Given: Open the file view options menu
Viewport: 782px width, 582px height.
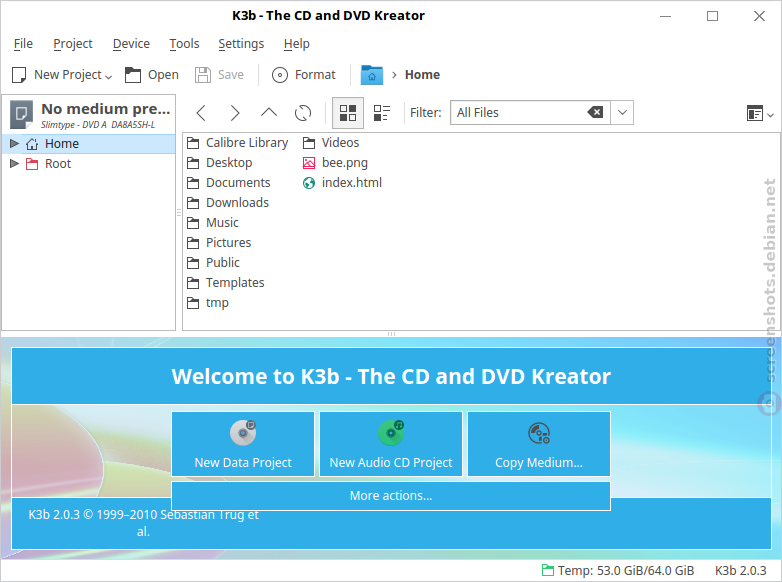Looking at the screenshot, I should [x=760, y=114].
